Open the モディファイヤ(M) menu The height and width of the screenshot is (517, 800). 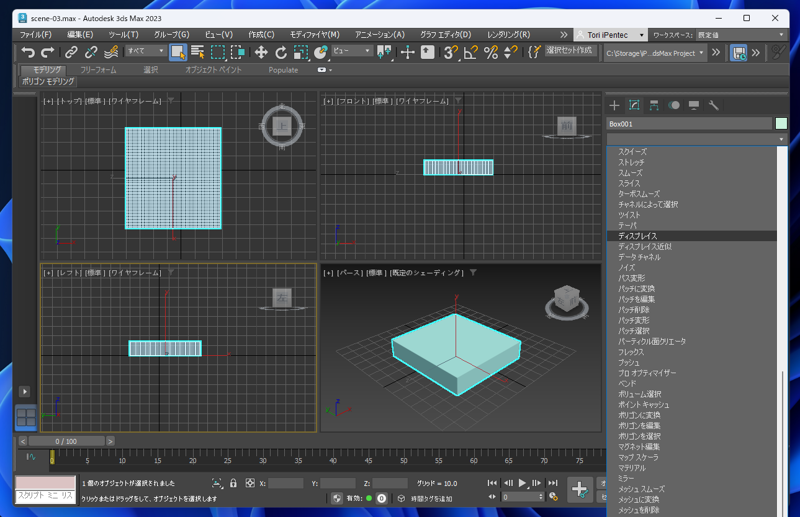(x=315, y=35)
